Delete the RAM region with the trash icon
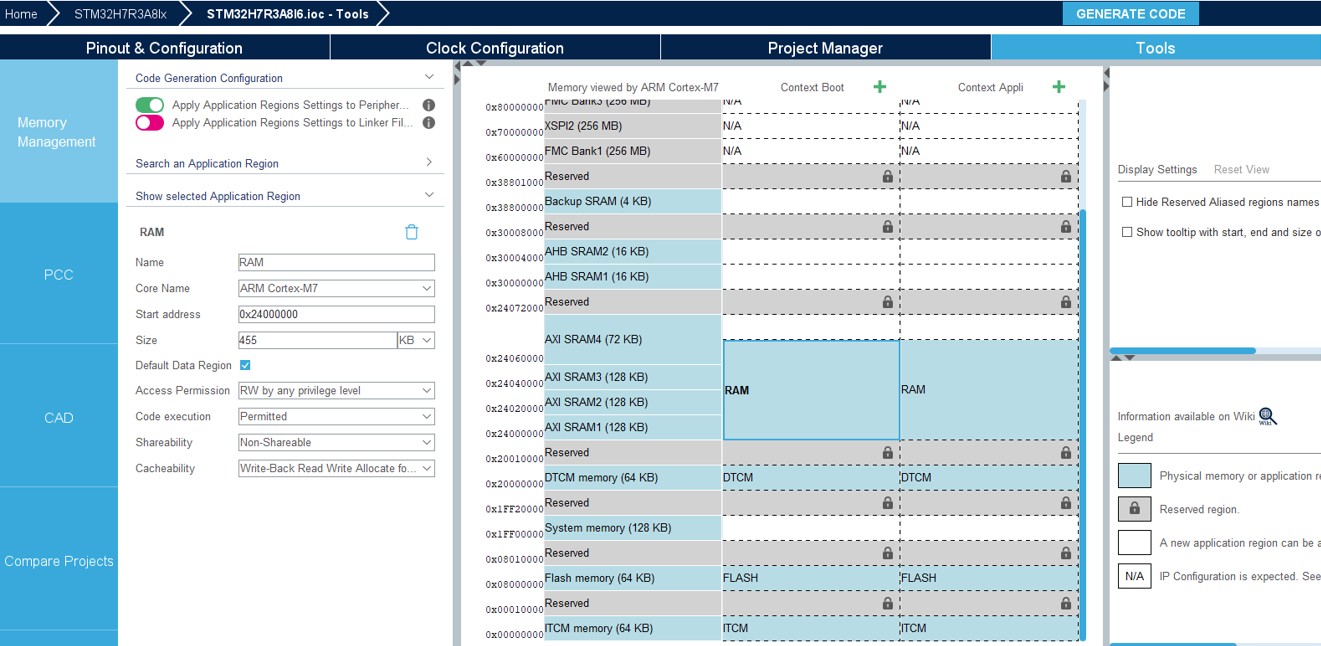The height and width of the screenshot is (646, 1321). coord(411,232)
